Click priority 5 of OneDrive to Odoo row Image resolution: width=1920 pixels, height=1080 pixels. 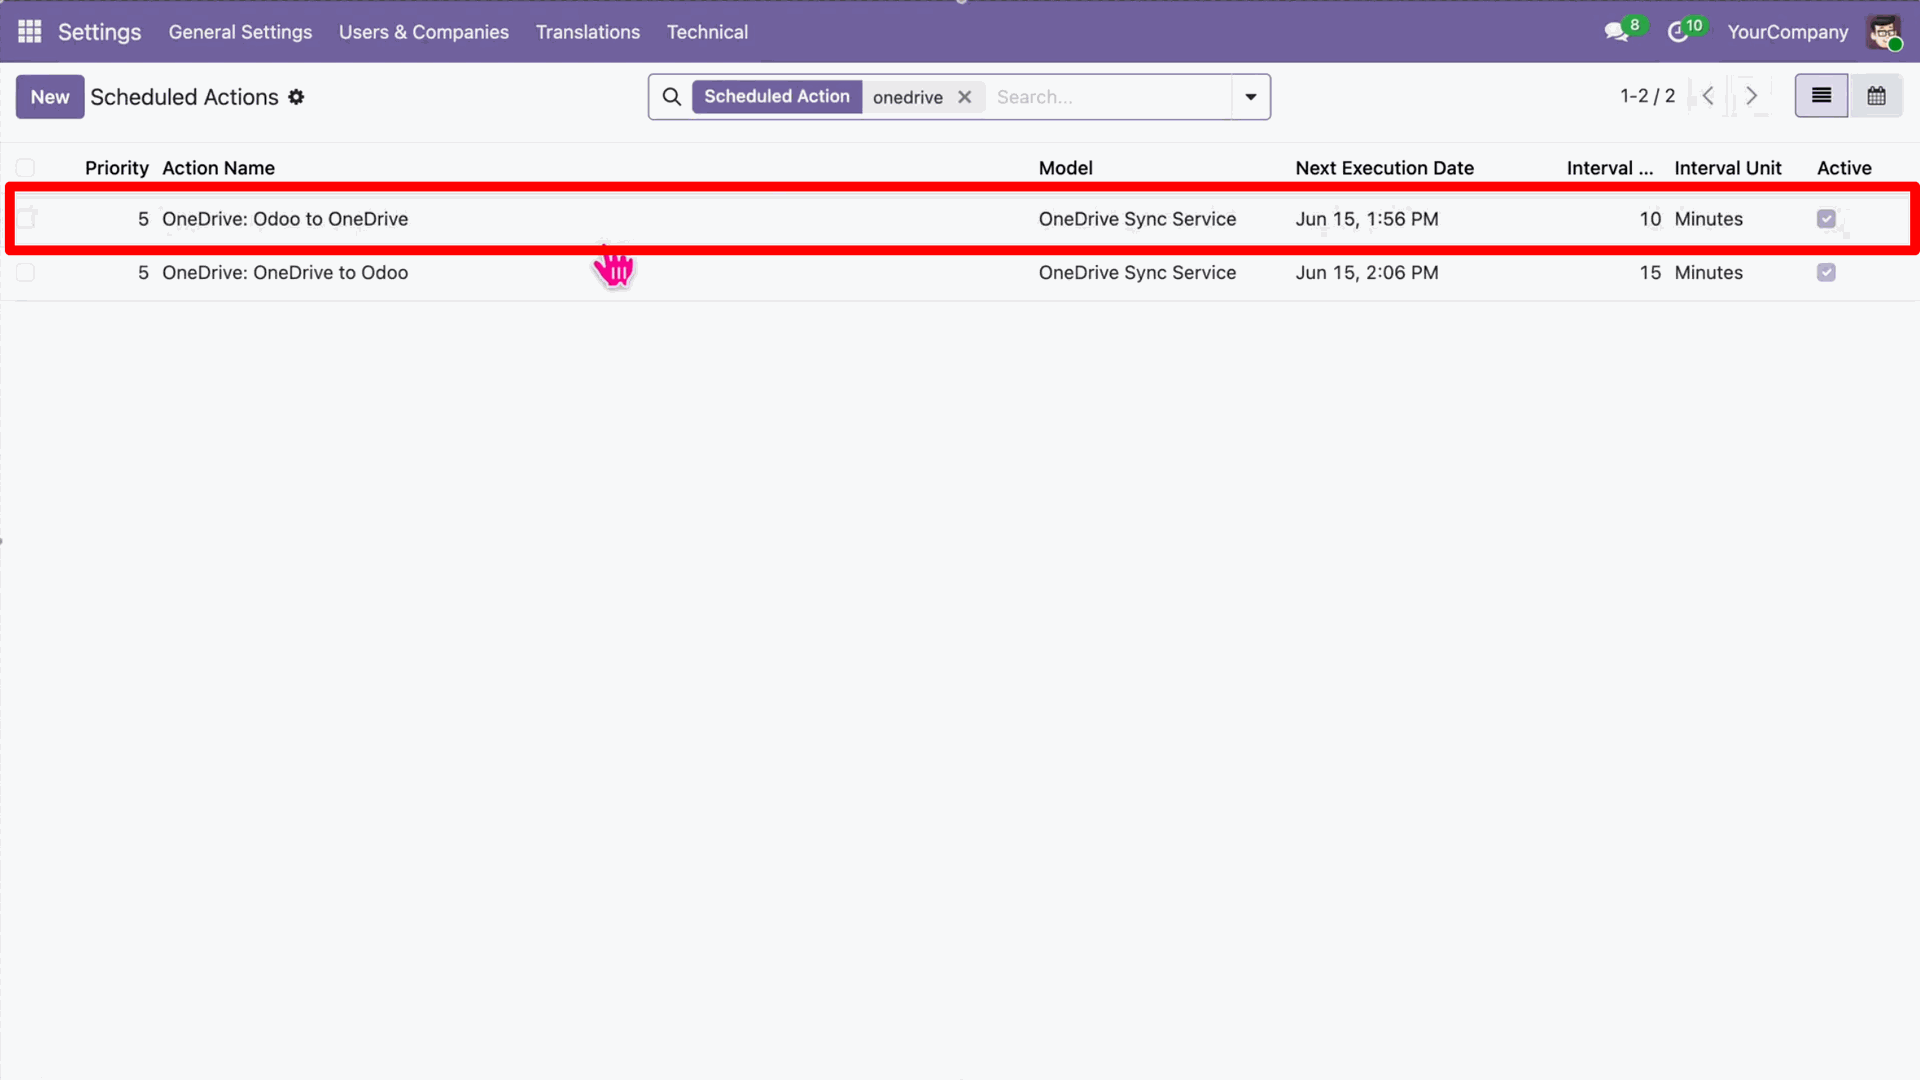click(x=143, y=273)
